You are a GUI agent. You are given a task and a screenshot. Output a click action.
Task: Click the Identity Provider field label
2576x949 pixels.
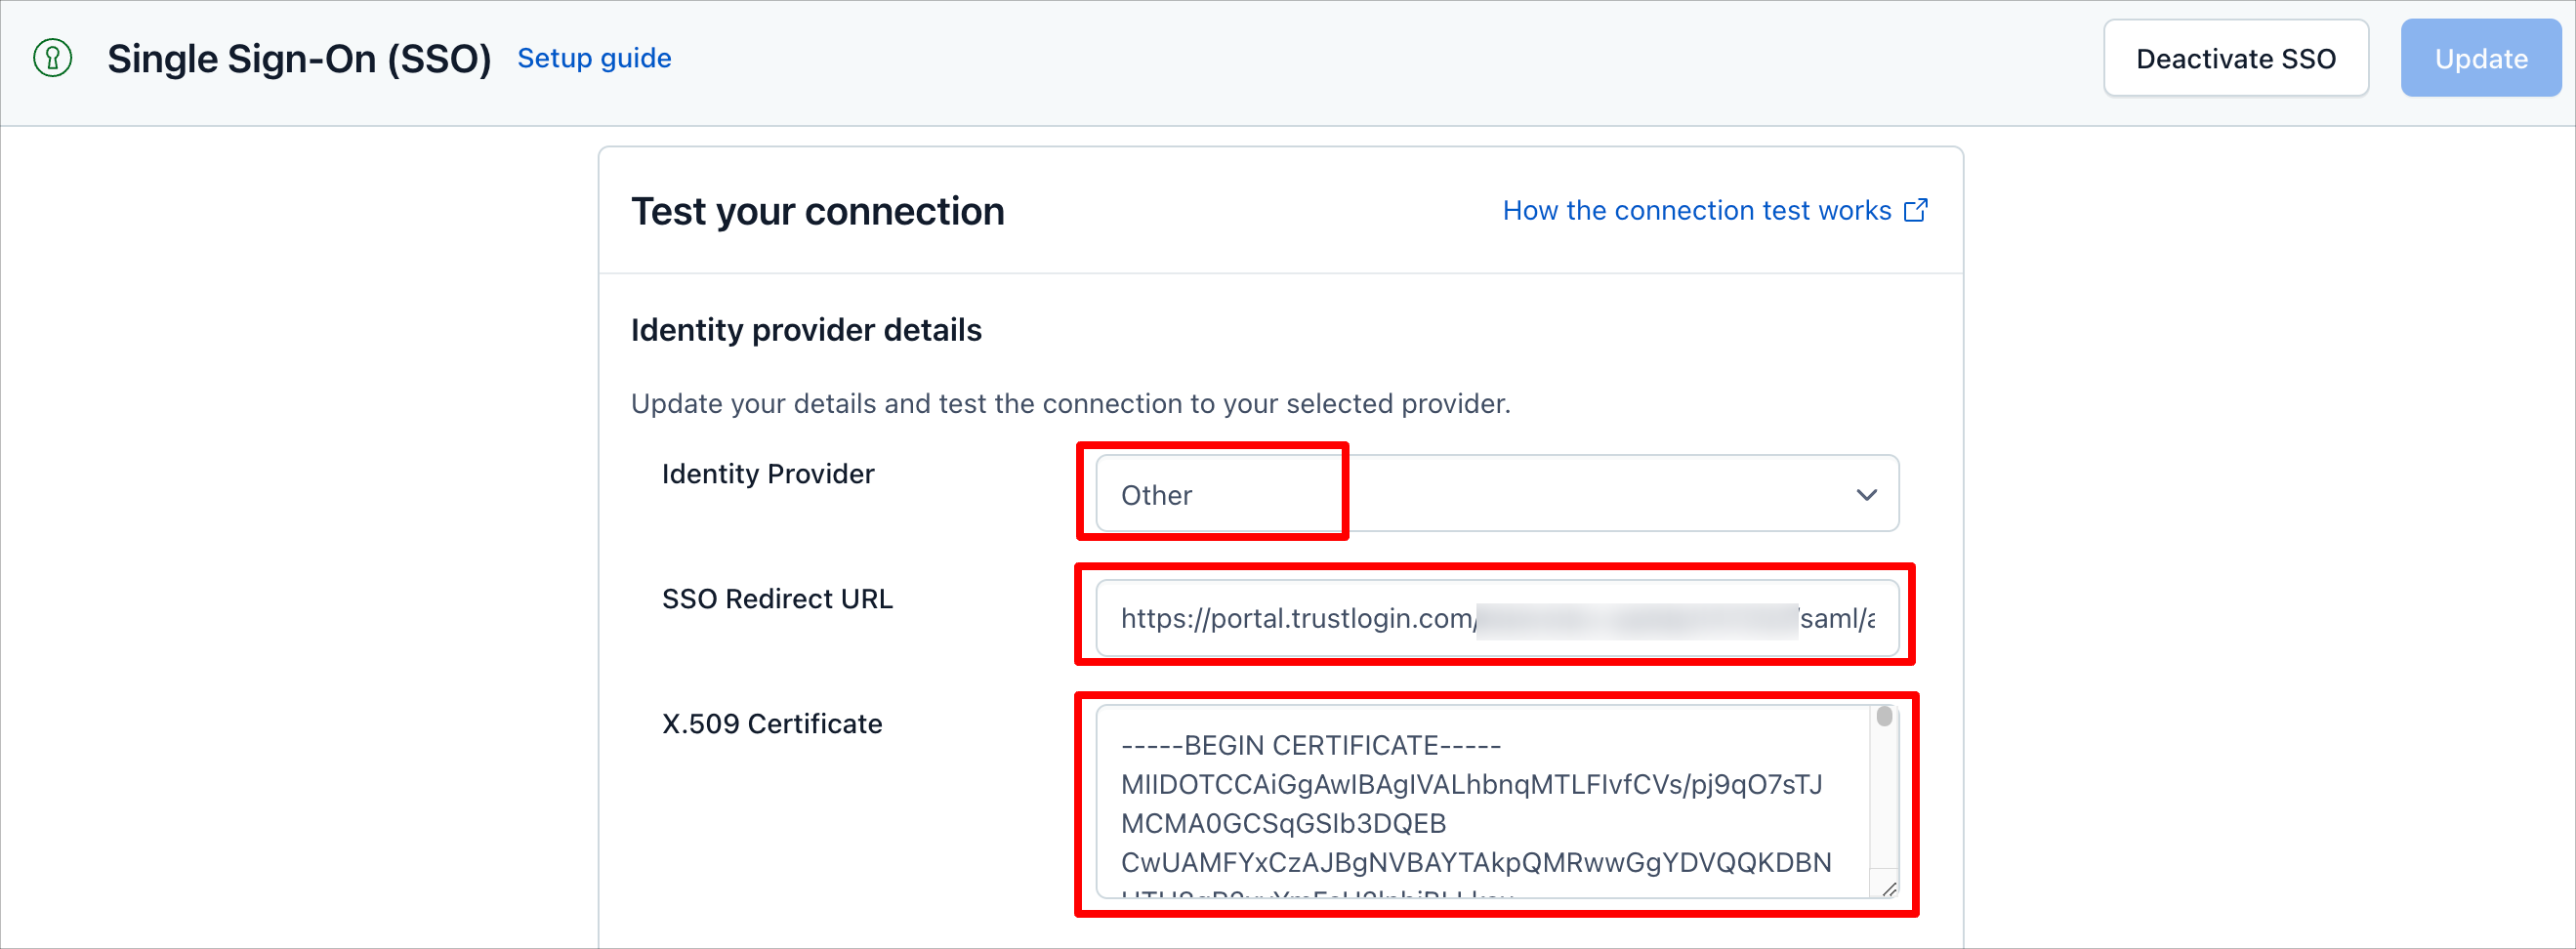coord(768,474)
